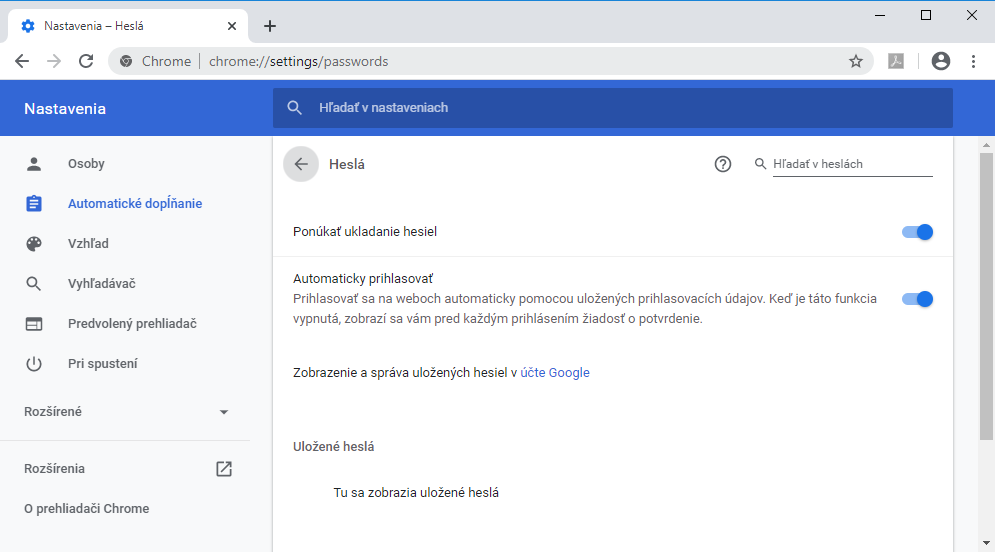Open the user profile avatar icon
This screenshot has height=552, width=995.
[940, 61]
